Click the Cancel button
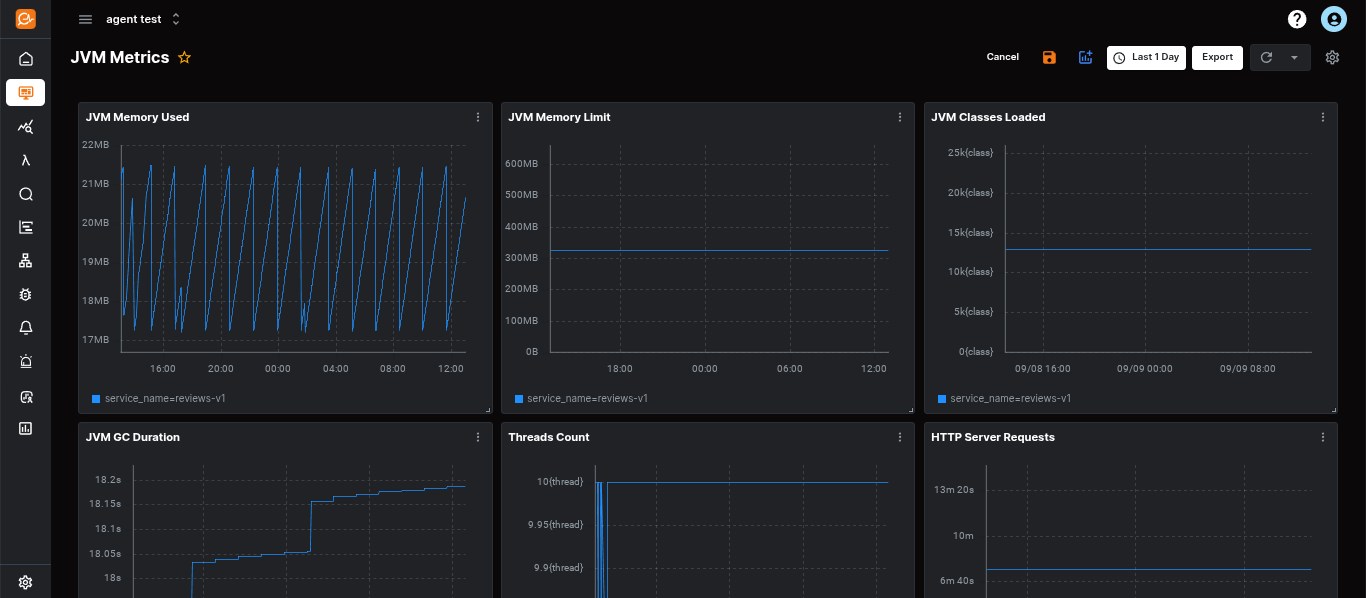 pos(1002,57)
